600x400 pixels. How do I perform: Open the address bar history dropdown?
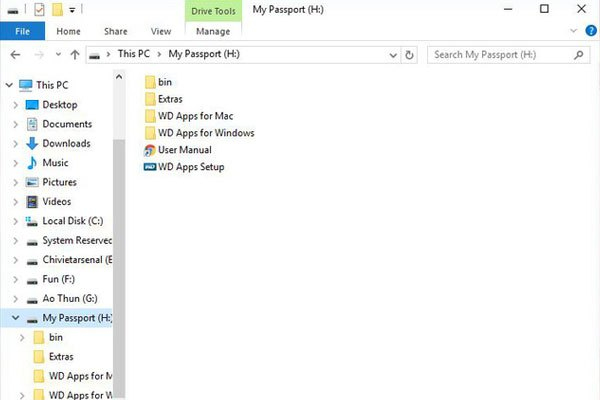click(393, 56)
